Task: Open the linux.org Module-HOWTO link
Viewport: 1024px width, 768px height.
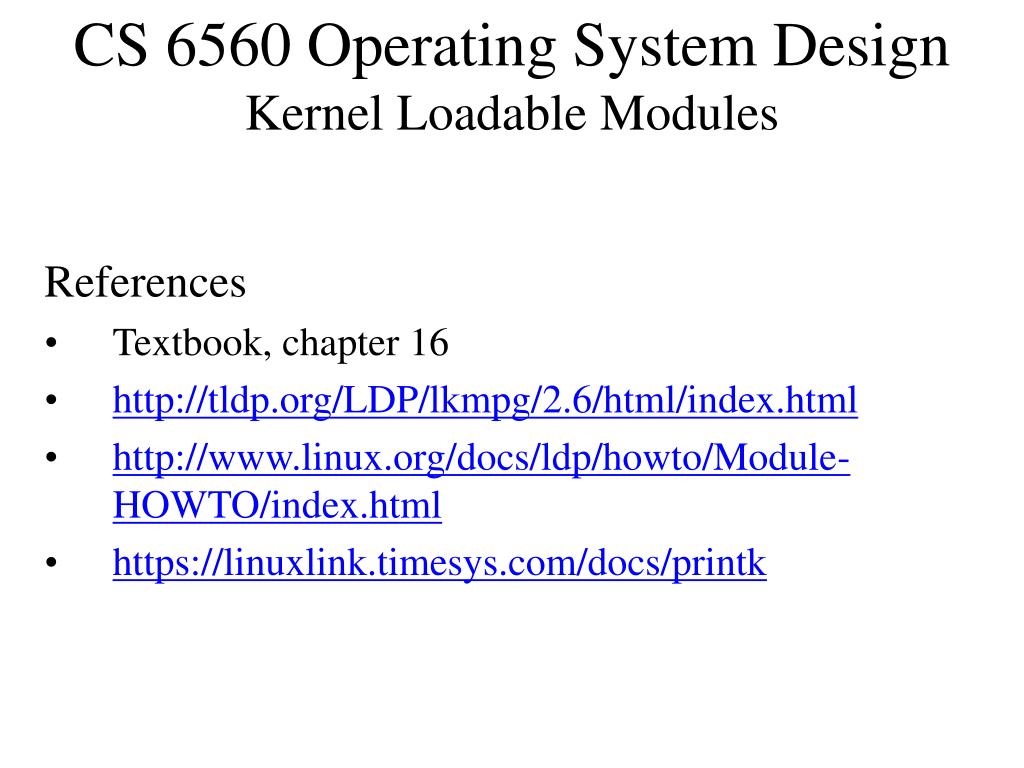Action: (x=481, y=481)
